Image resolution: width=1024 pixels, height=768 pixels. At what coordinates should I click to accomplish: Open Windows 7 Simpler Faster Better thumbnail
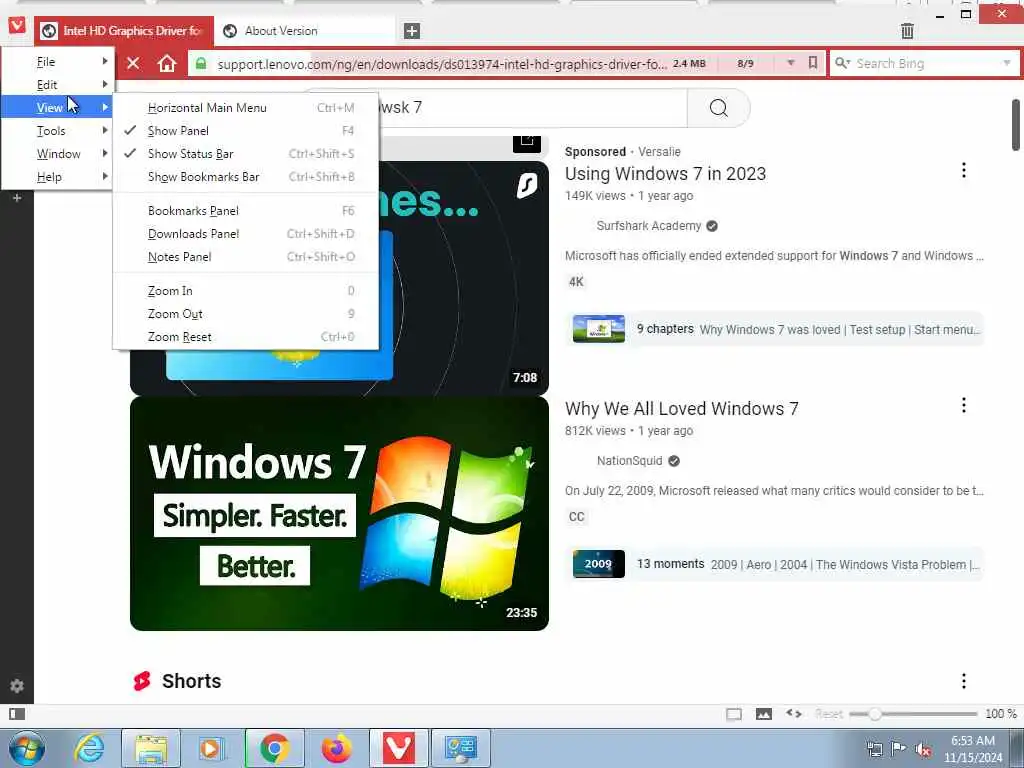[339, 513]
